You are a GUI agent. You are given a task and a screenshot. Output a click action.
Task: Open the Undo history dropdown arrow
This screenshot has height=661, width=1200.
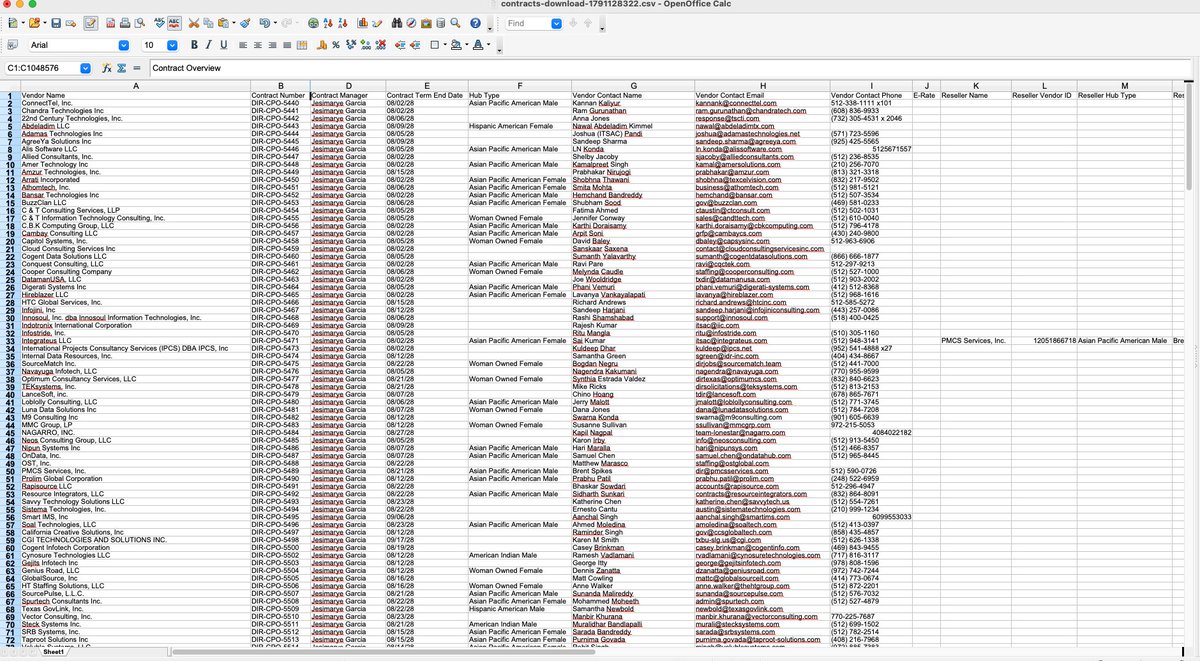pos(276,23)
